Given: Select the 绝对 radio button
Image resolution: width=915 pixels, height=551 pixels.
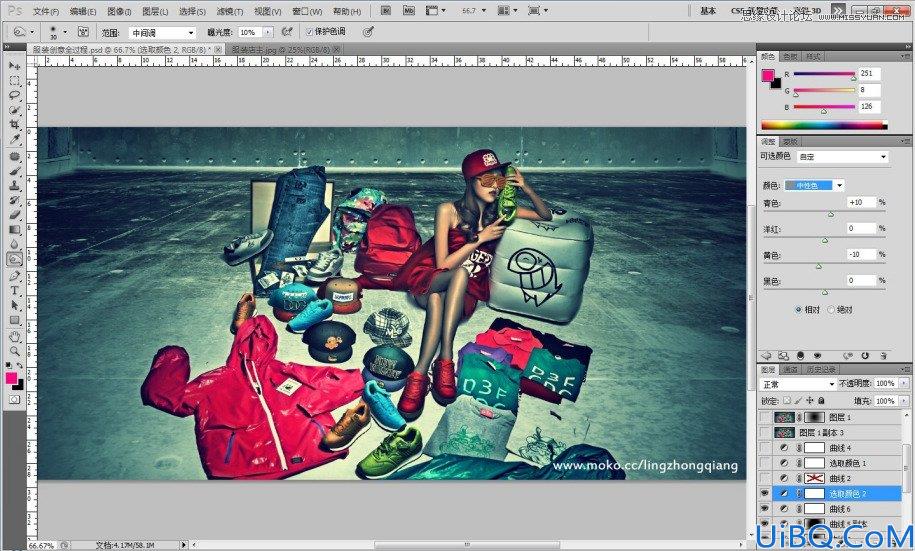Looking at the screenshot, I should 831,310.
